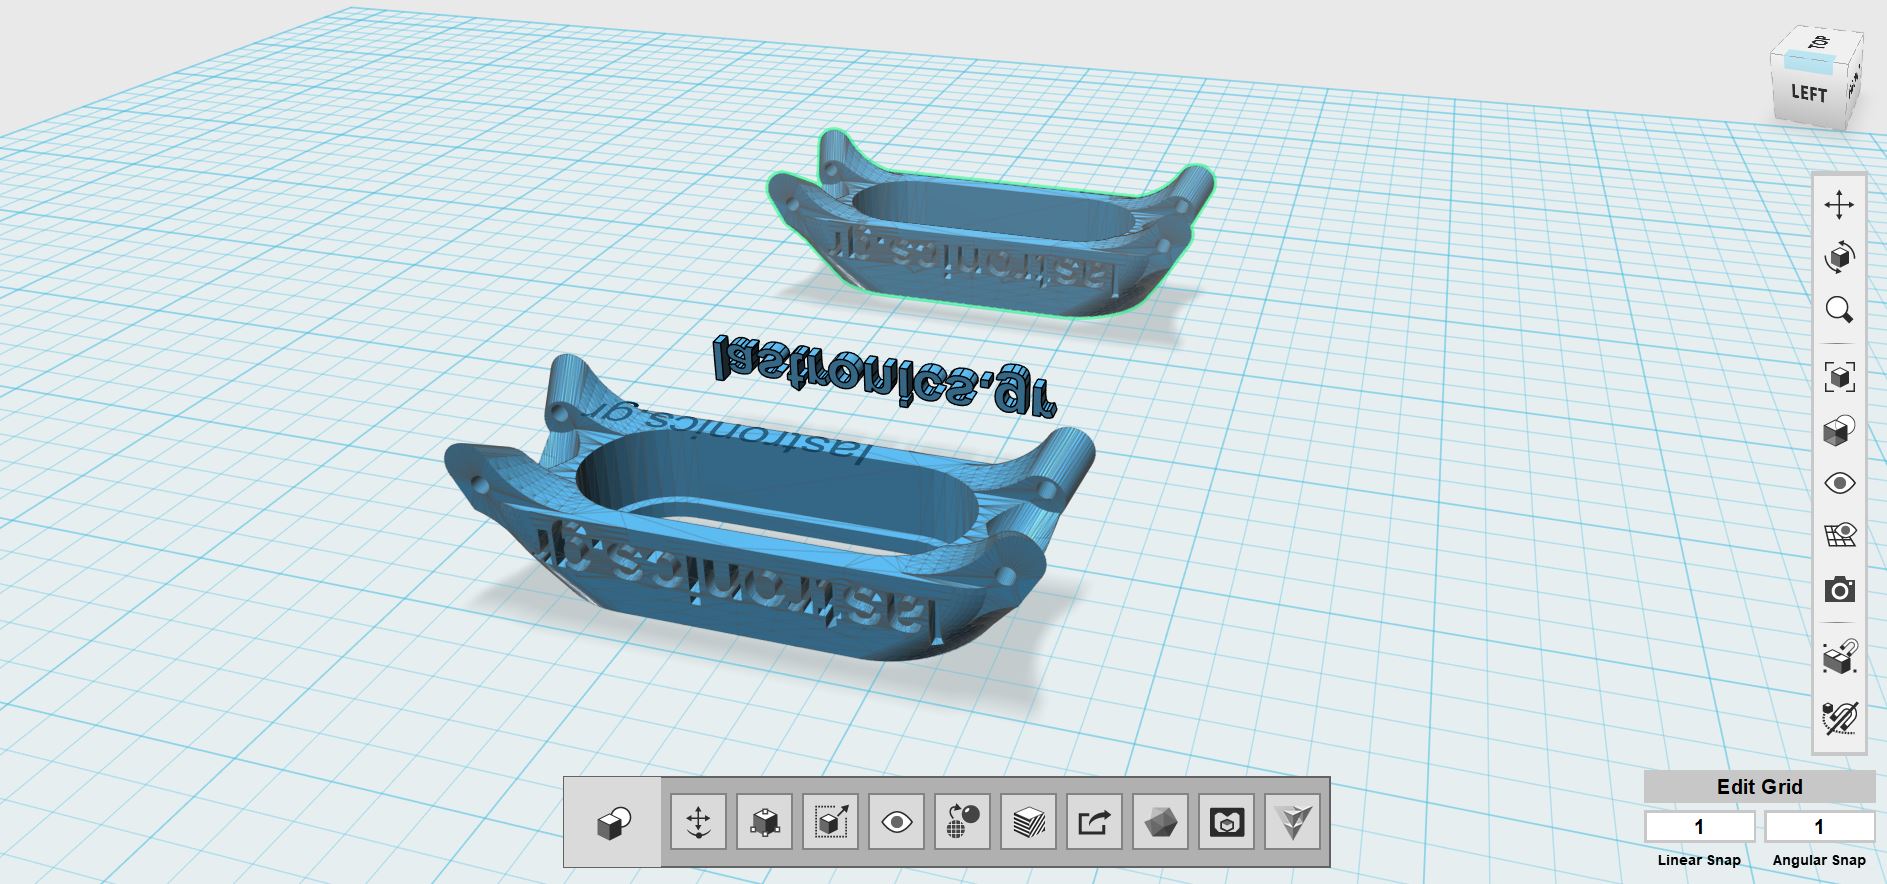Image resolution: width=1887 pixels, height=884 pixels.
Task: Click the bounding box cube tool with handles
Action: point(764,822)
